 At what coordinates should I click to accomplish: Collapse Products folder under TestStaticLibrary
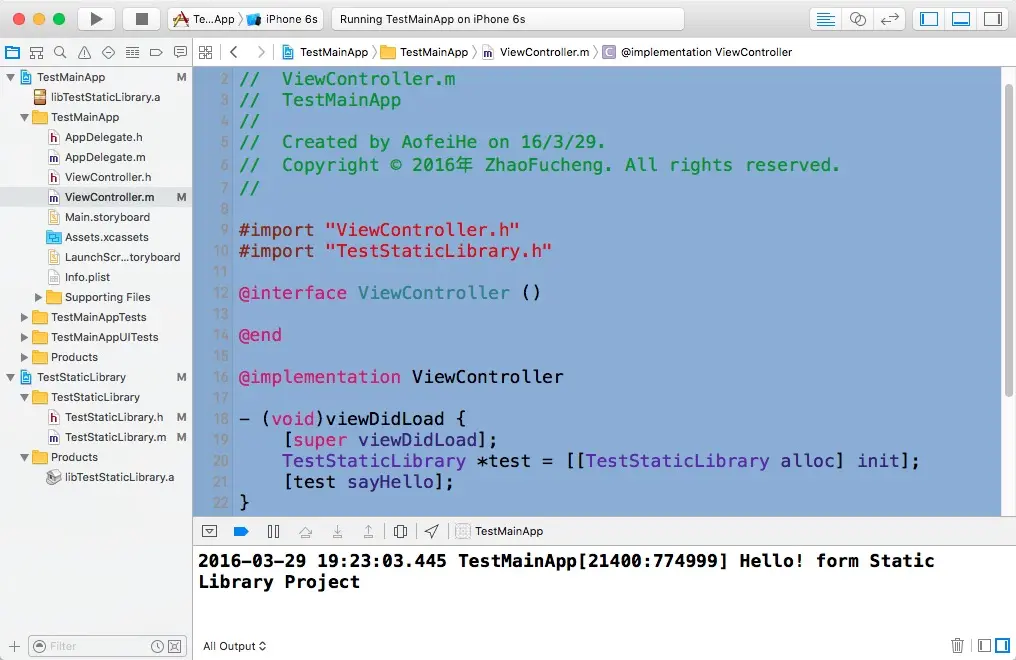click(24, 457)
